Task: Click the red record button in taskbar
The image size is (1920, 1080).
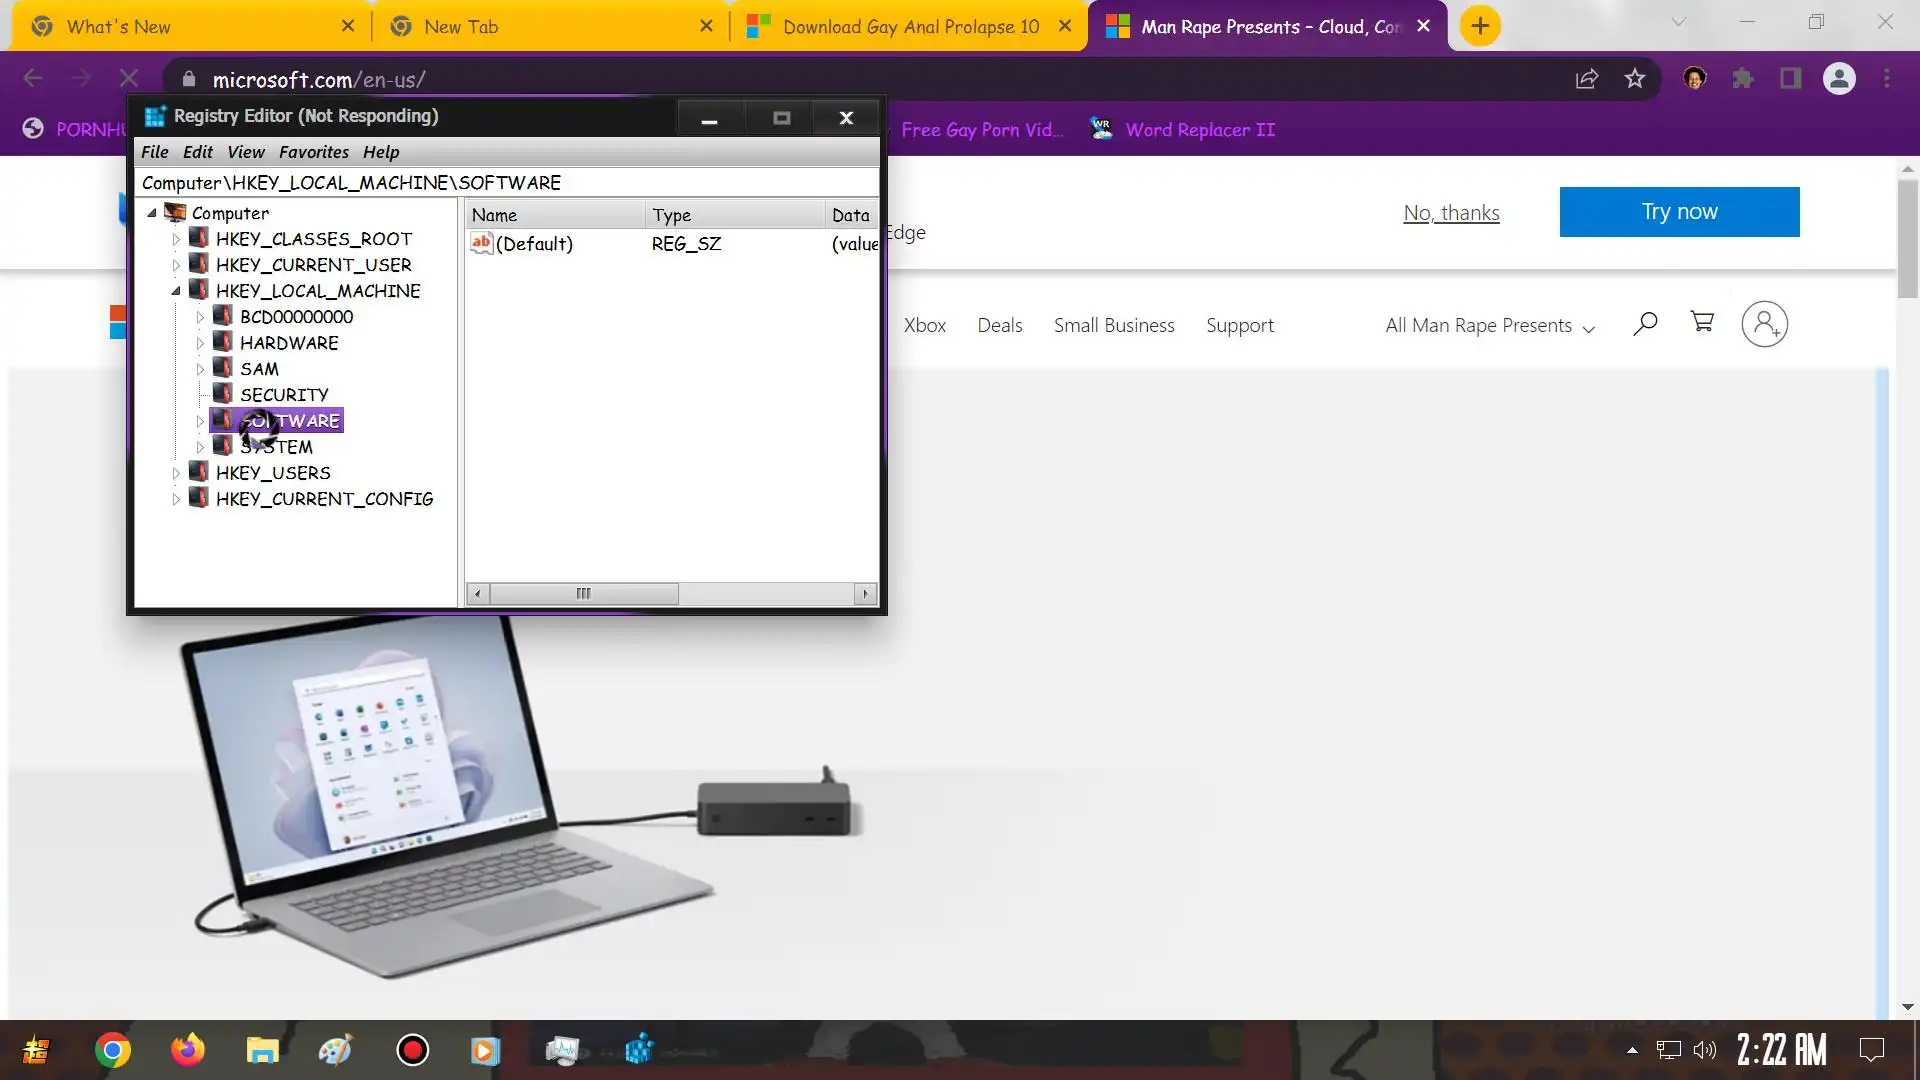Action: point(412,1050)
